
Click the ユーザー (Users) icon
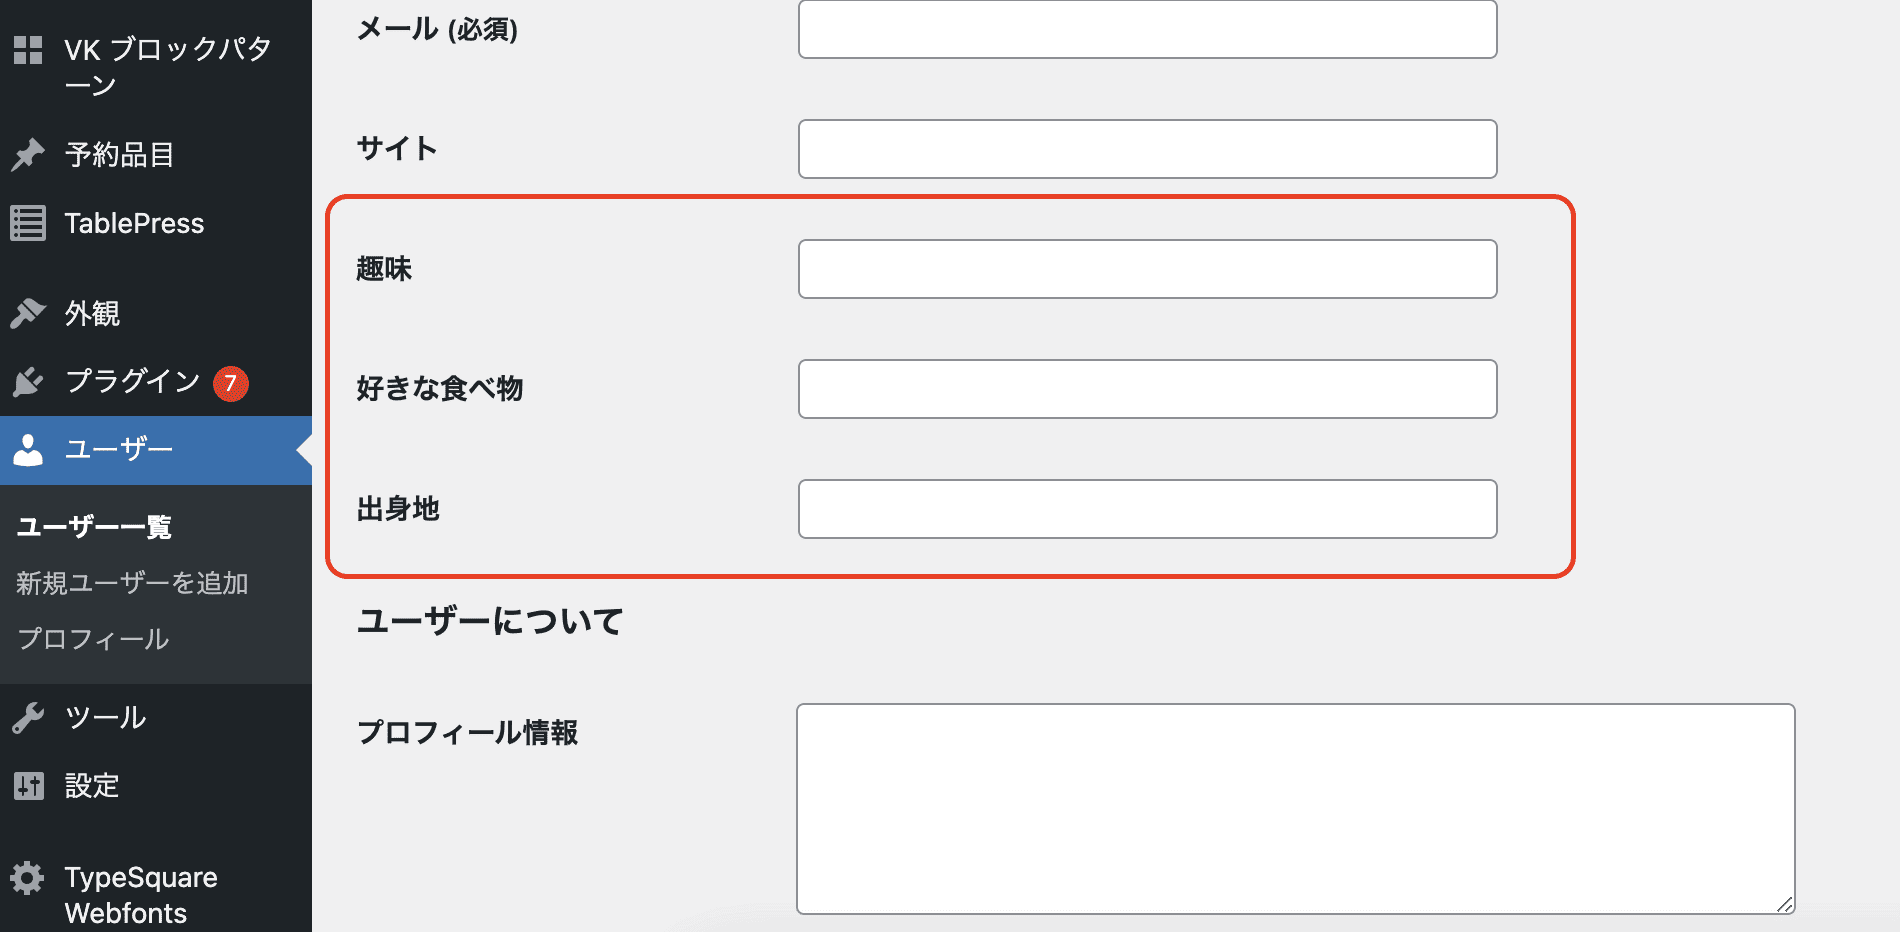30,449
